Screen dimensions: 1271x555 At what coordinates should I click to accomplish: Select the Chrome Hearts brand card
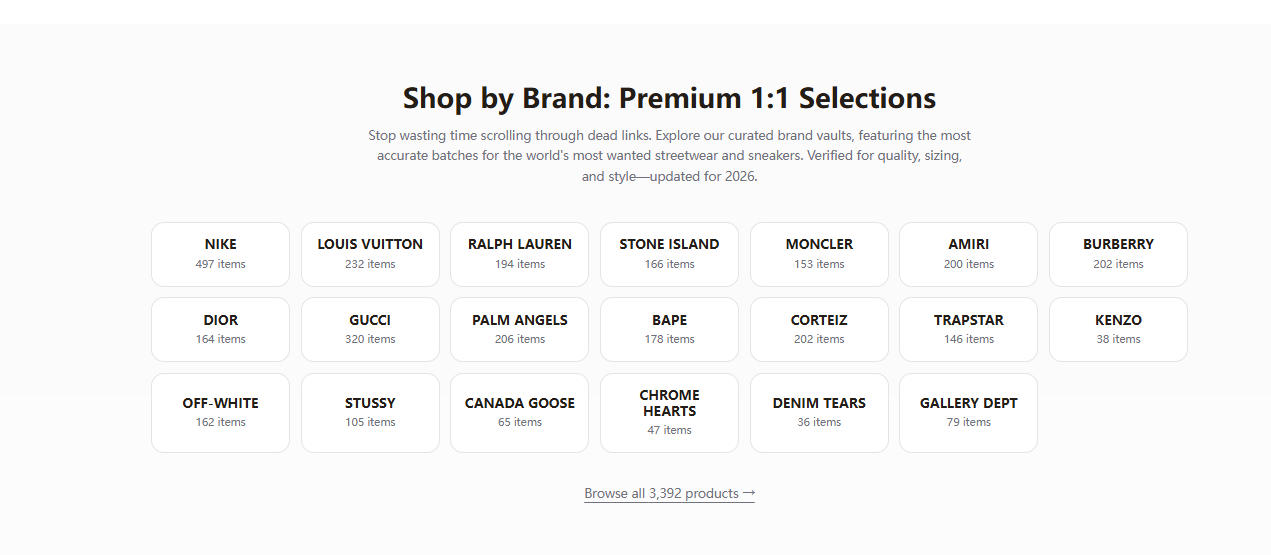(669, 412)
